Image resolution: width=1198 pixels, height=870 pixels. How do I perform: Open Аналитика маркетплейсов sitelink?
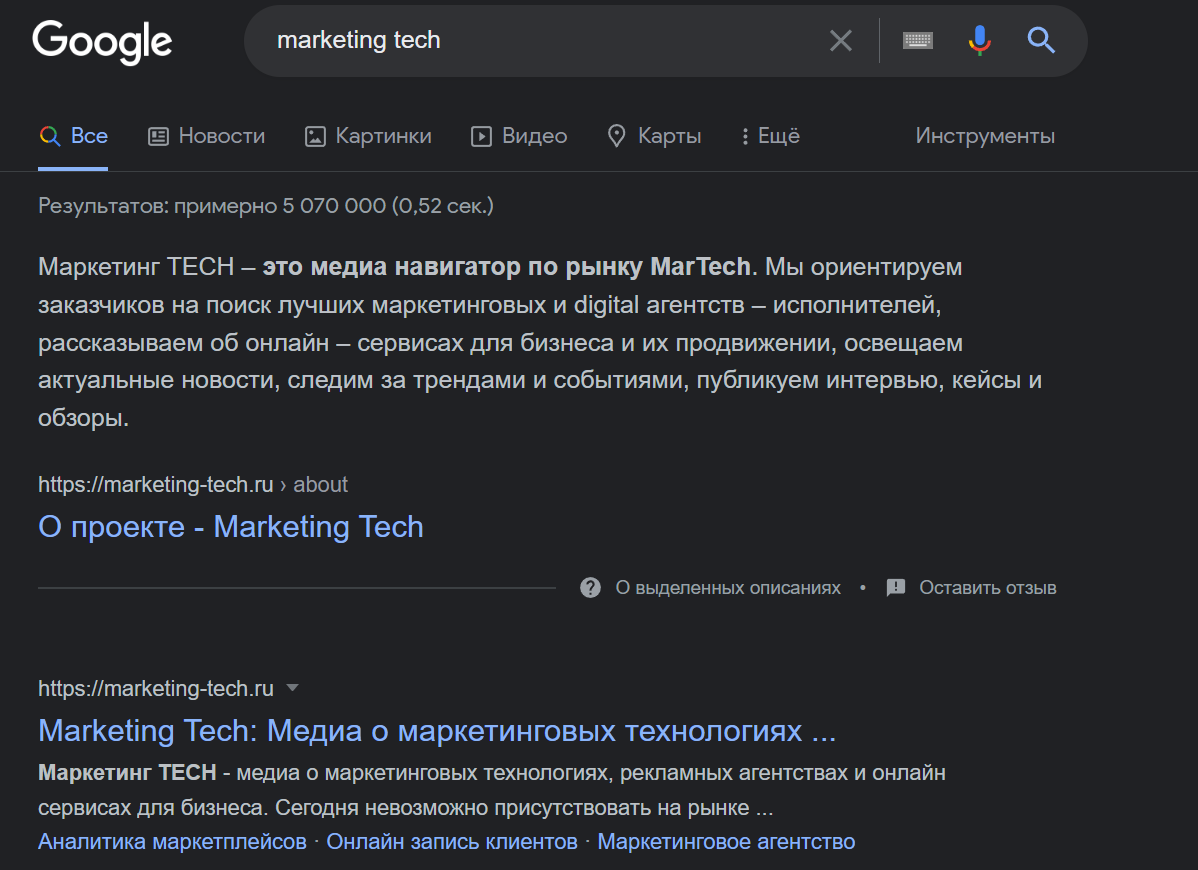coord(173,842)
